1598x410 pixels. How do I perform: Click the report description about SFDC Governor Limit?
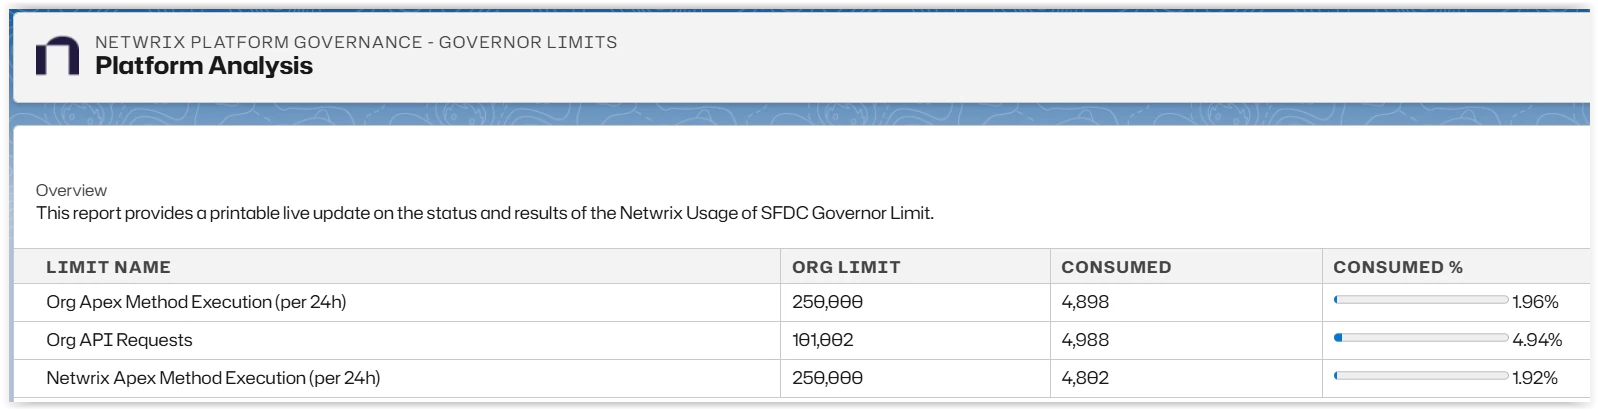[x=484, y=213]
